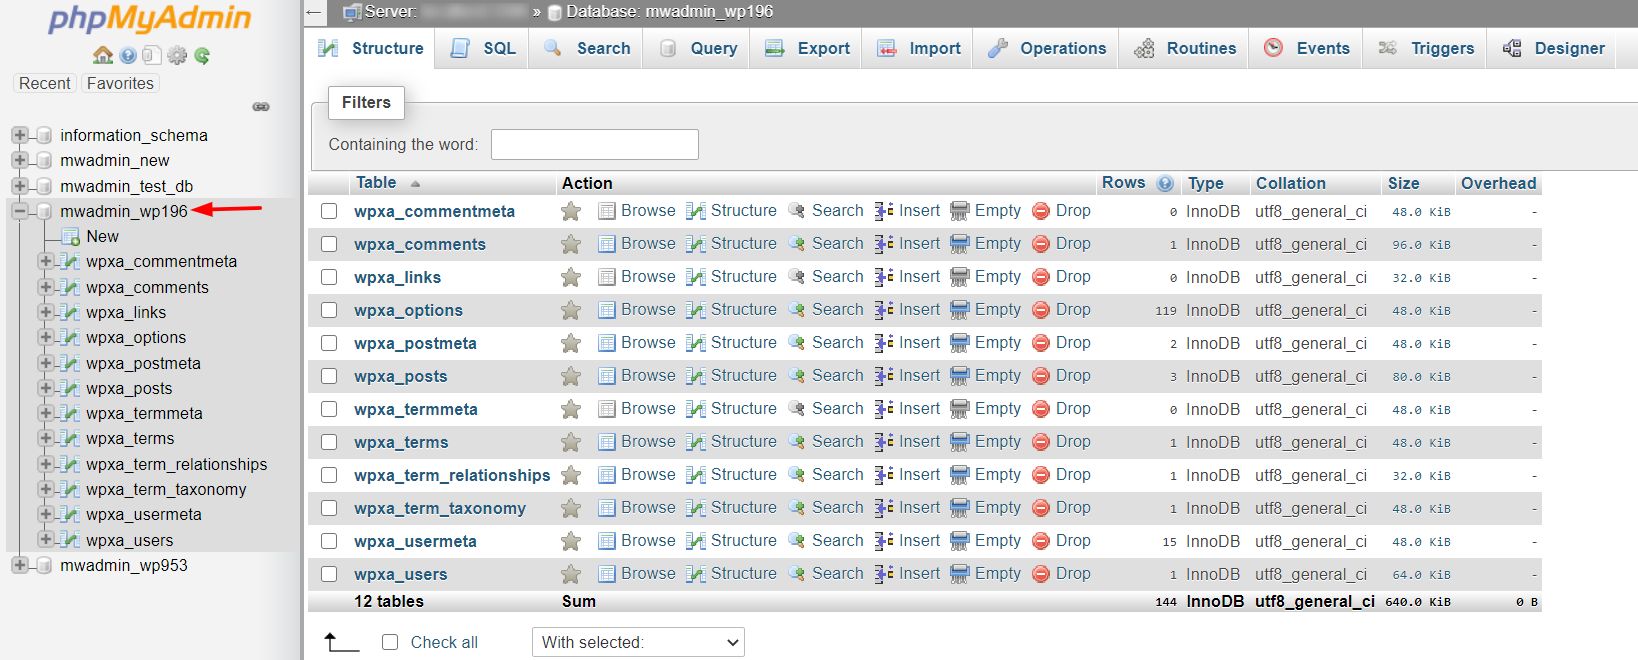Select wpxa_postmeta in sidebar tree

point(143,363)
